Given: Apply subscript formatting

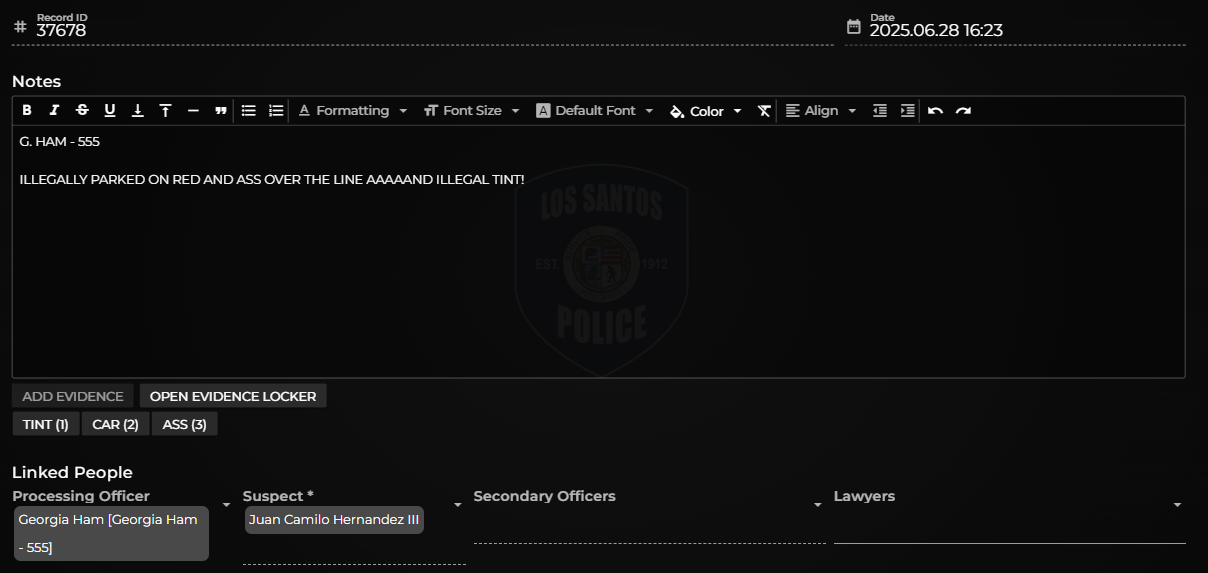Looking at the screenshot, I should tap(138, 111).
